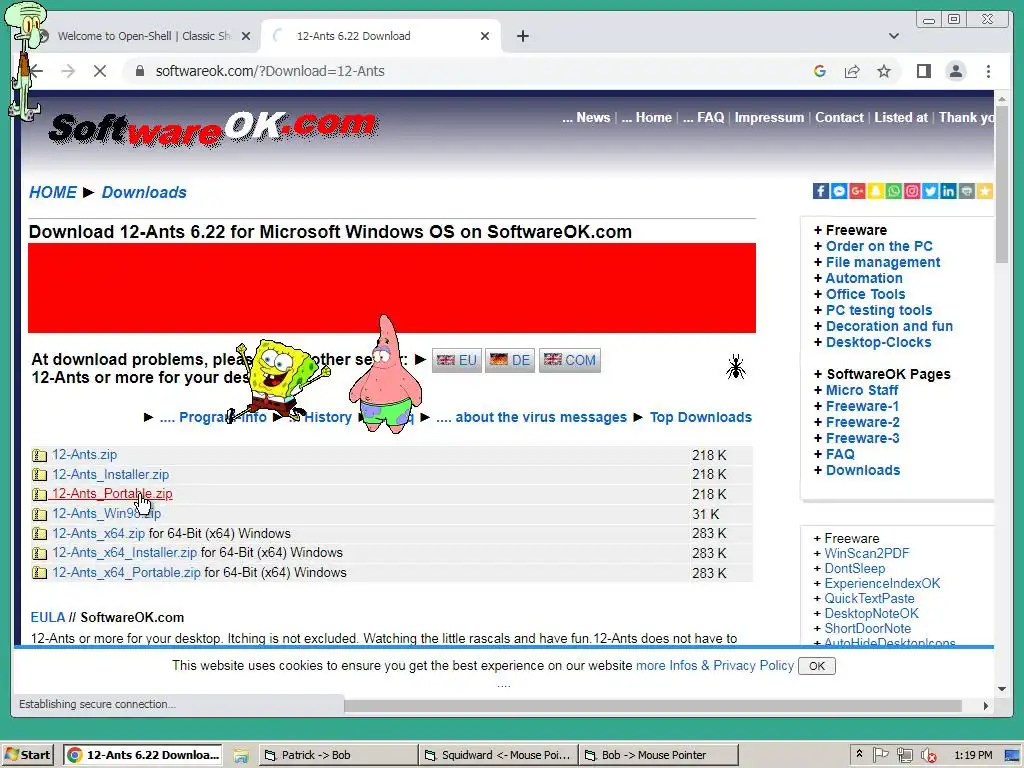Download 12-Ants_Installer.zip
The height and width of the screenshot is (768, 1024).
point(110,474)
